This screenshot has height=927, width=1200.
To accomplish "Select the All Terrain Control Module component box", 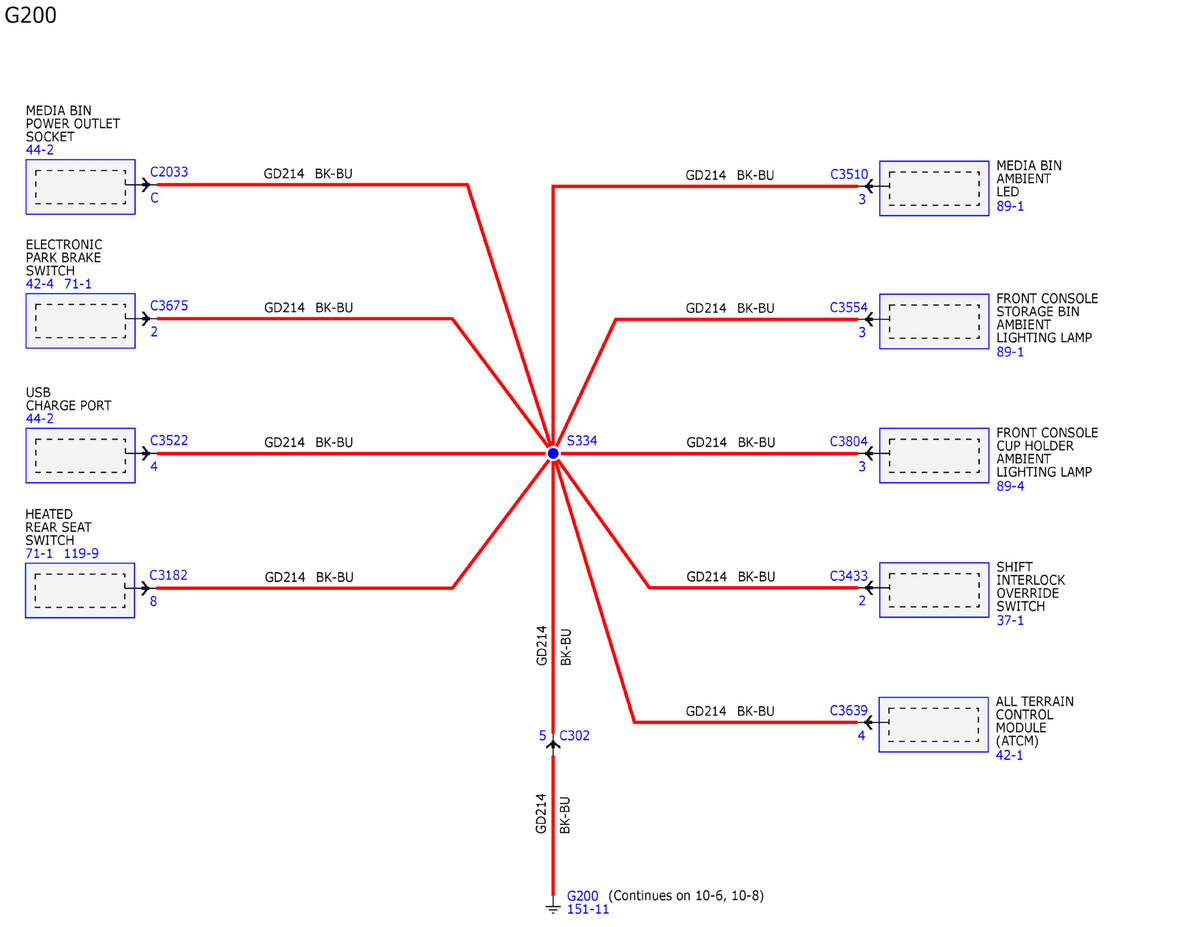I will click(934, 724).
